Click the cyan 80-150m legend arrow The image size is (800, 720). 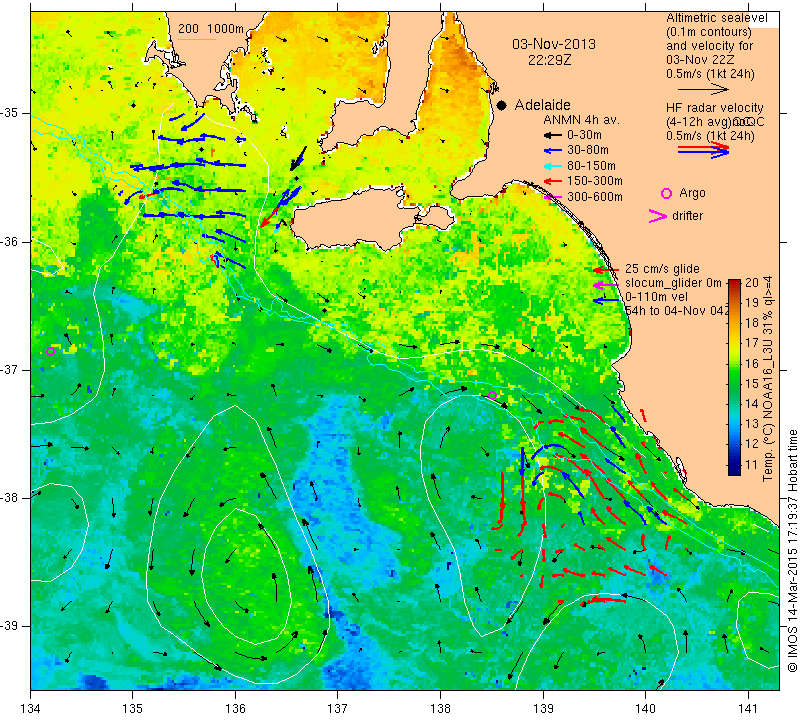551,166
